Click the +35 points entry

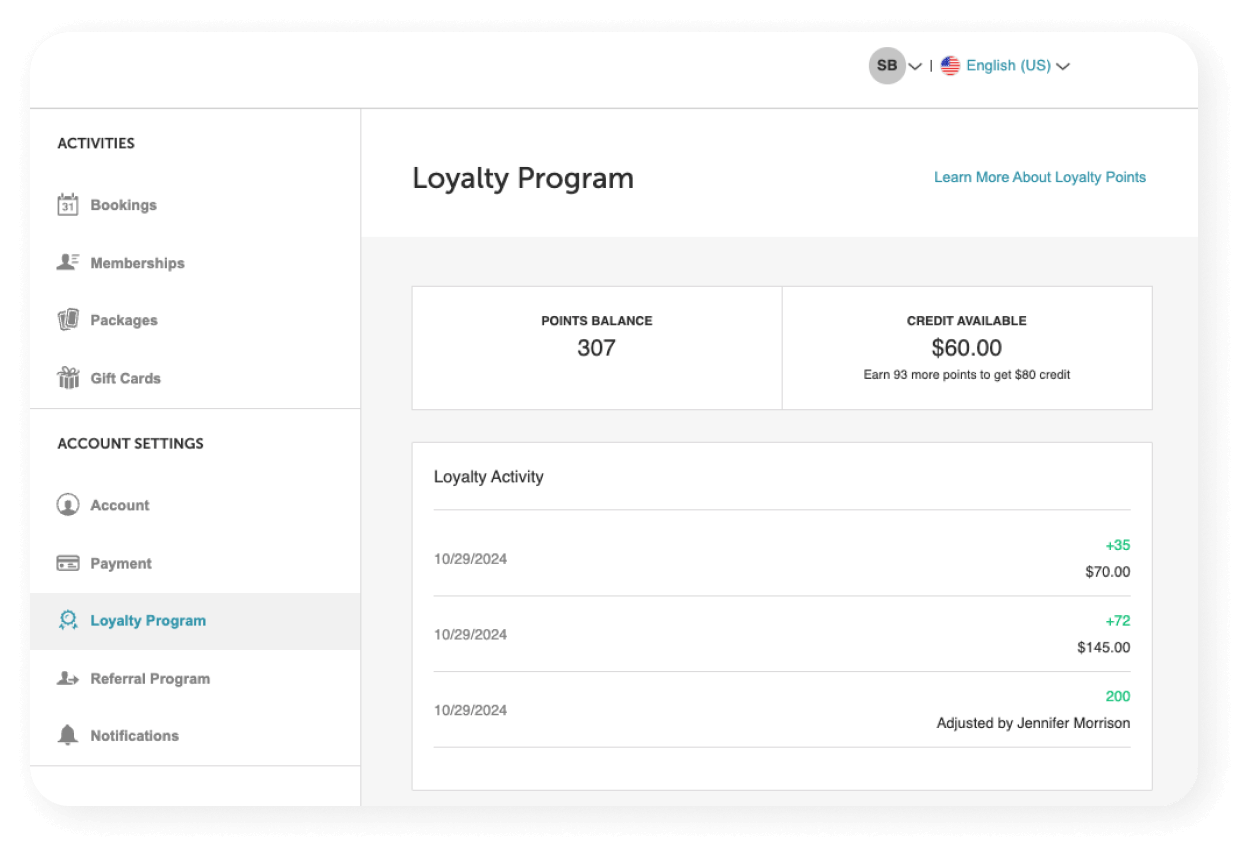coord(1118,545)
